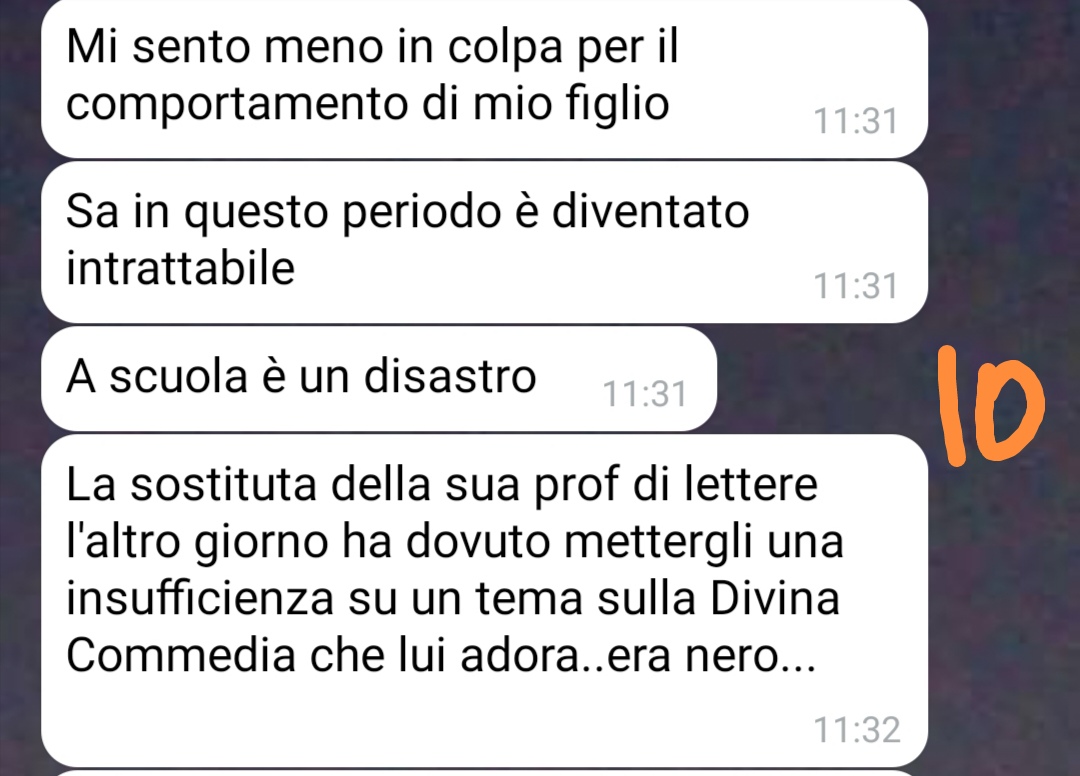Click the word "Divina" in the long message
Screen dimensions: 1080x776
pos(775,597)
